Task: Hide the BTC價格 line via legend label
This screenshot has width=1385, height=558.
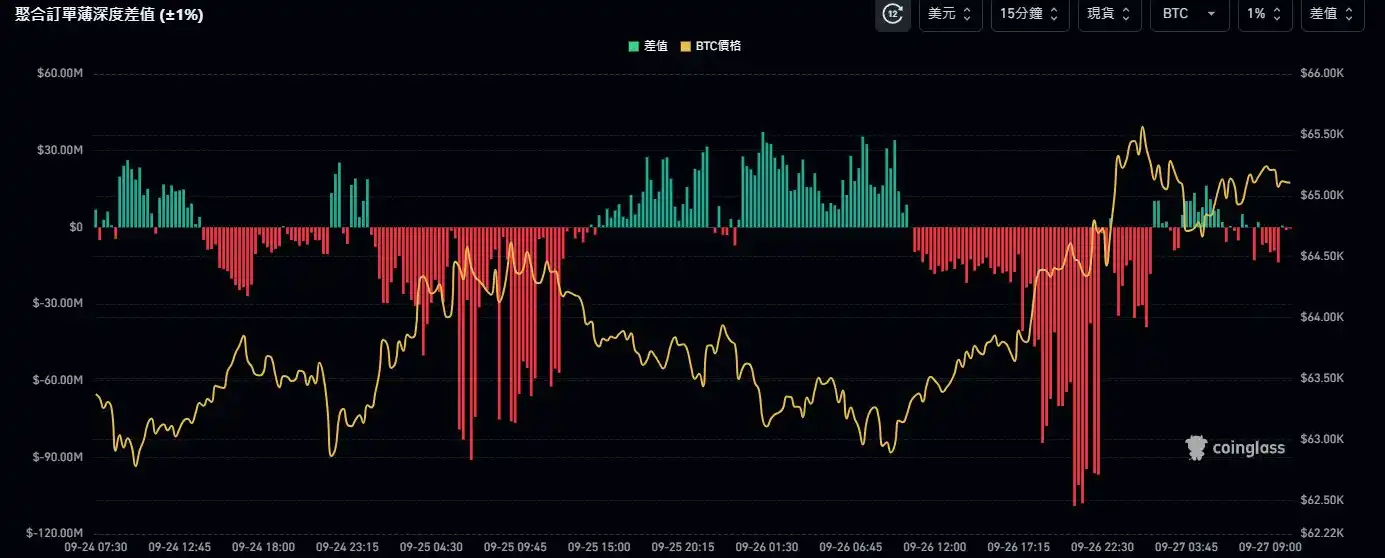Action: (x=717, y=46)
